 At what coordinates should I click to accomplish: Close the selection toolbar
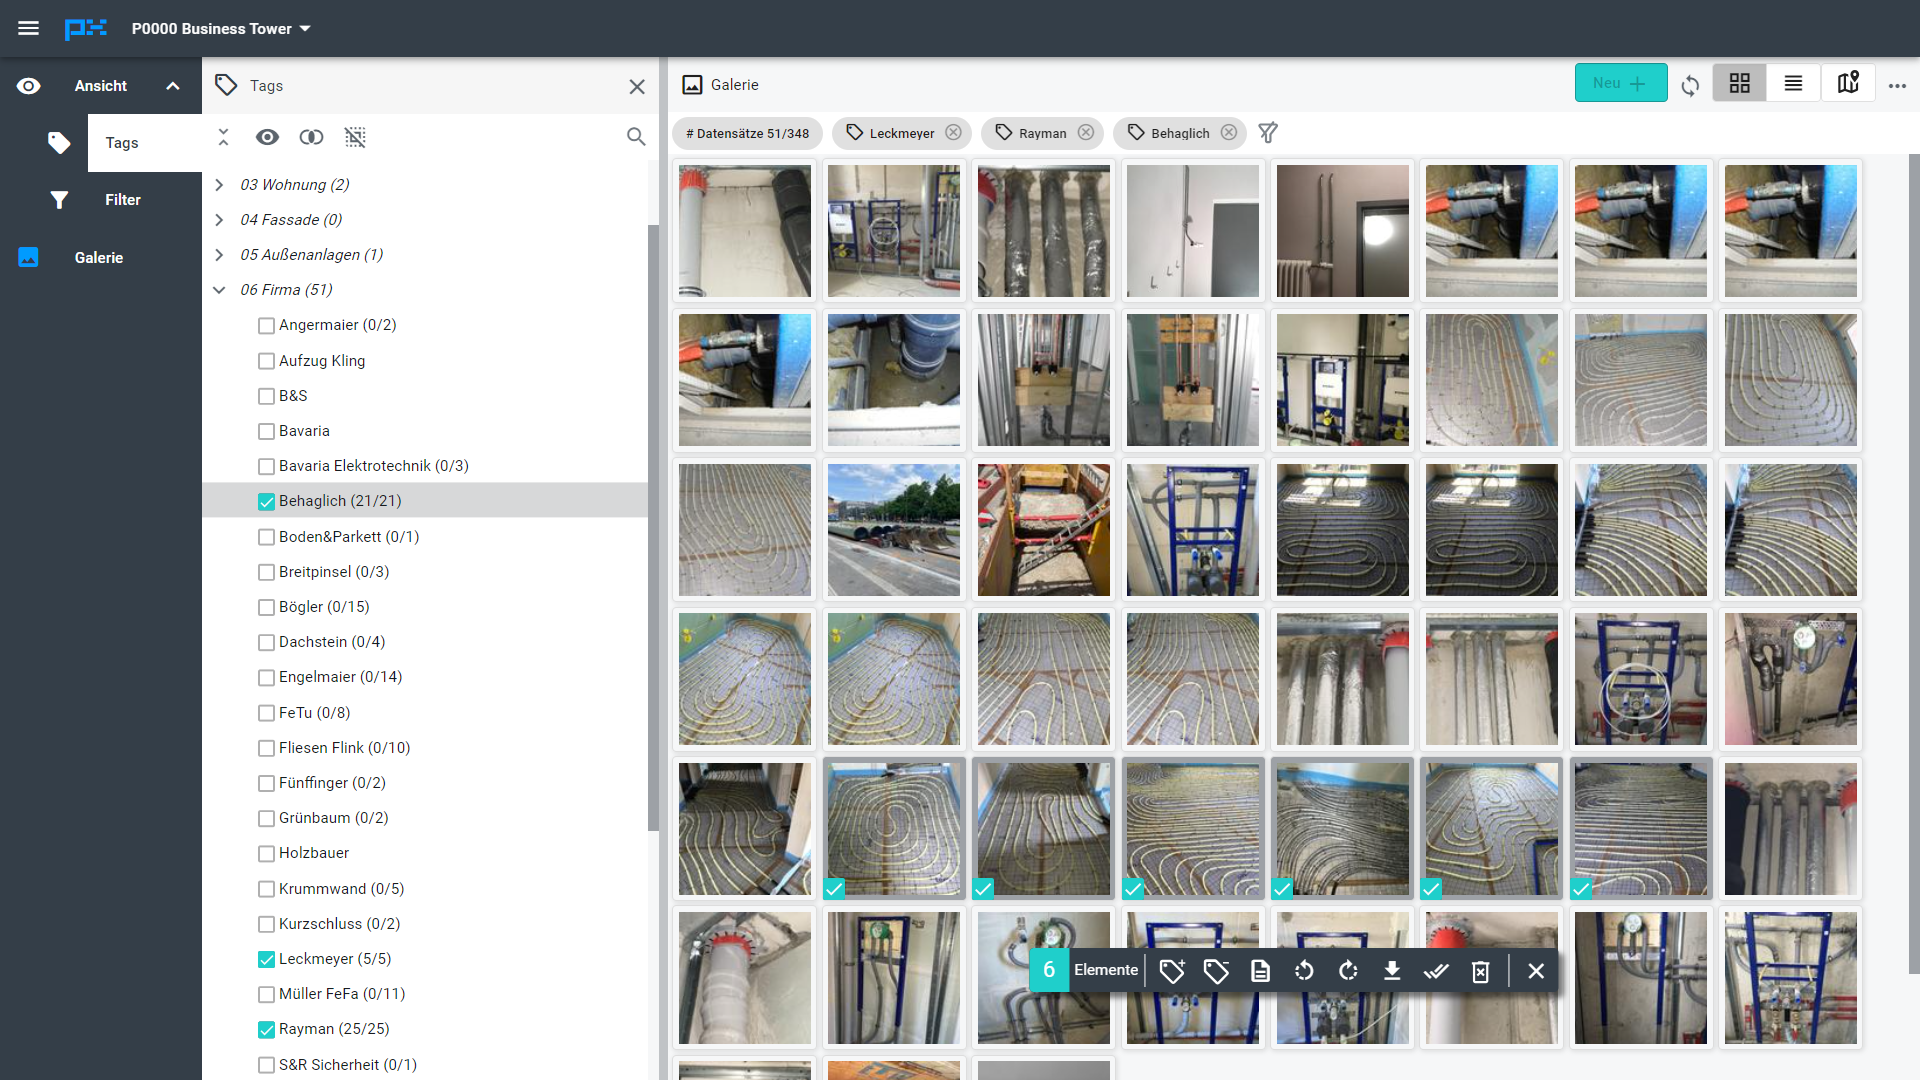[1536, 971]
